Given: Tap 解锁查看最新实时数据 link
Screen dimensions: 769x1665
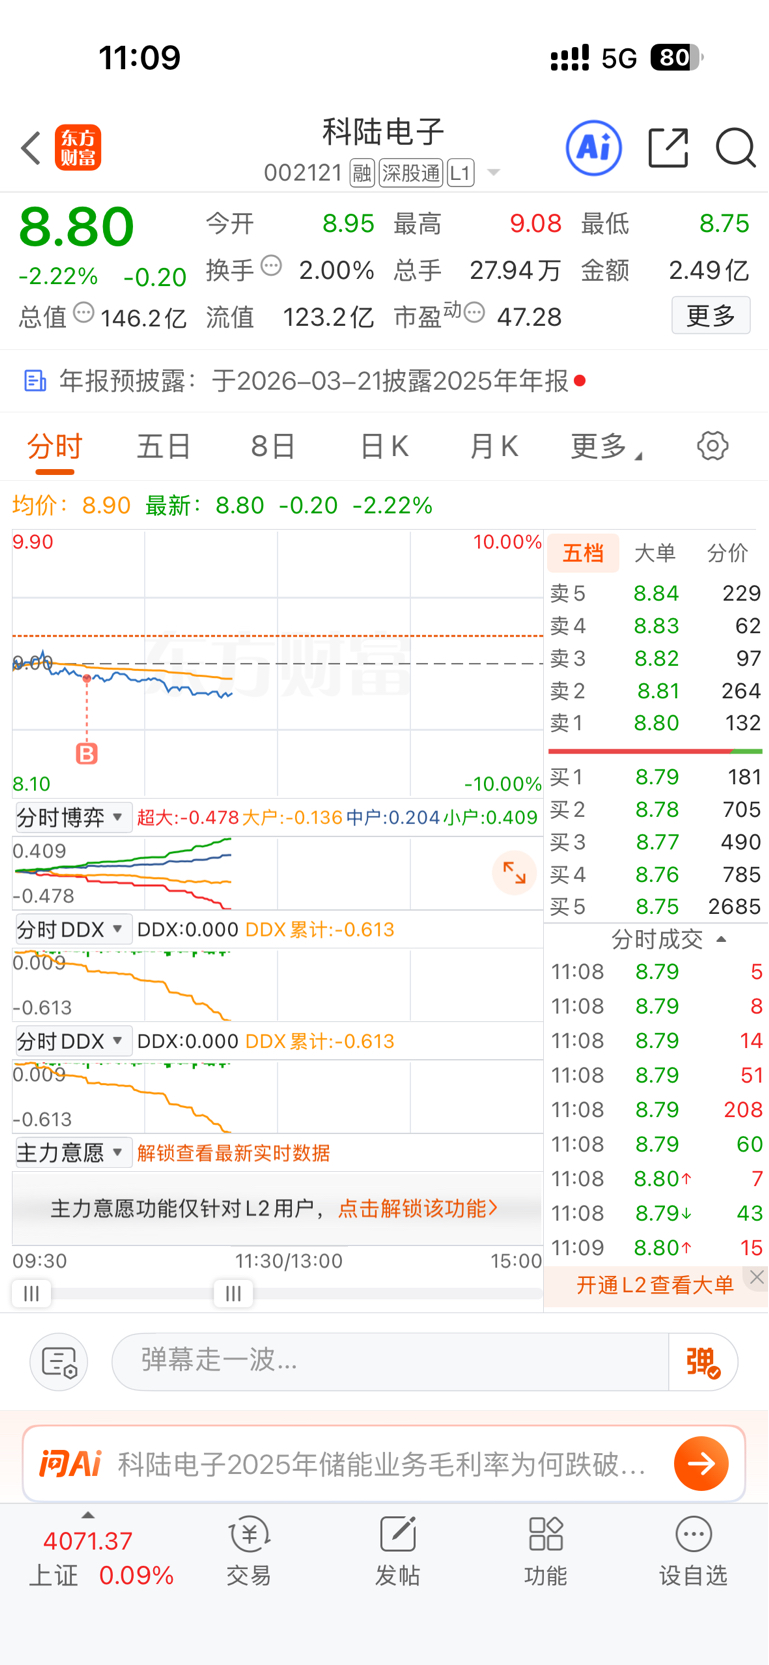Looking at the screenshot, I should point(233,1153).
